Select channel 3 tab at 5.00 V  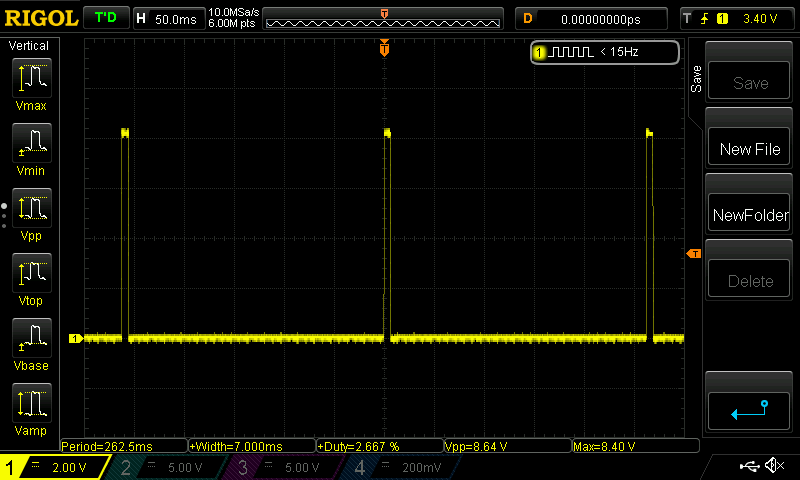pyautogui.click(x=283, y=467)
